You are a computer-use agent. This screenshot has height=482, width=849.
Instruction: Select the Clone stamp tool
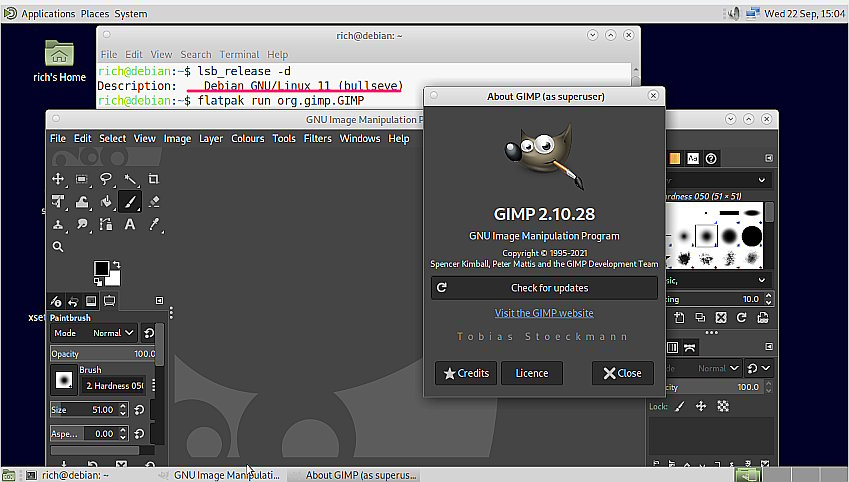point(58,224)
